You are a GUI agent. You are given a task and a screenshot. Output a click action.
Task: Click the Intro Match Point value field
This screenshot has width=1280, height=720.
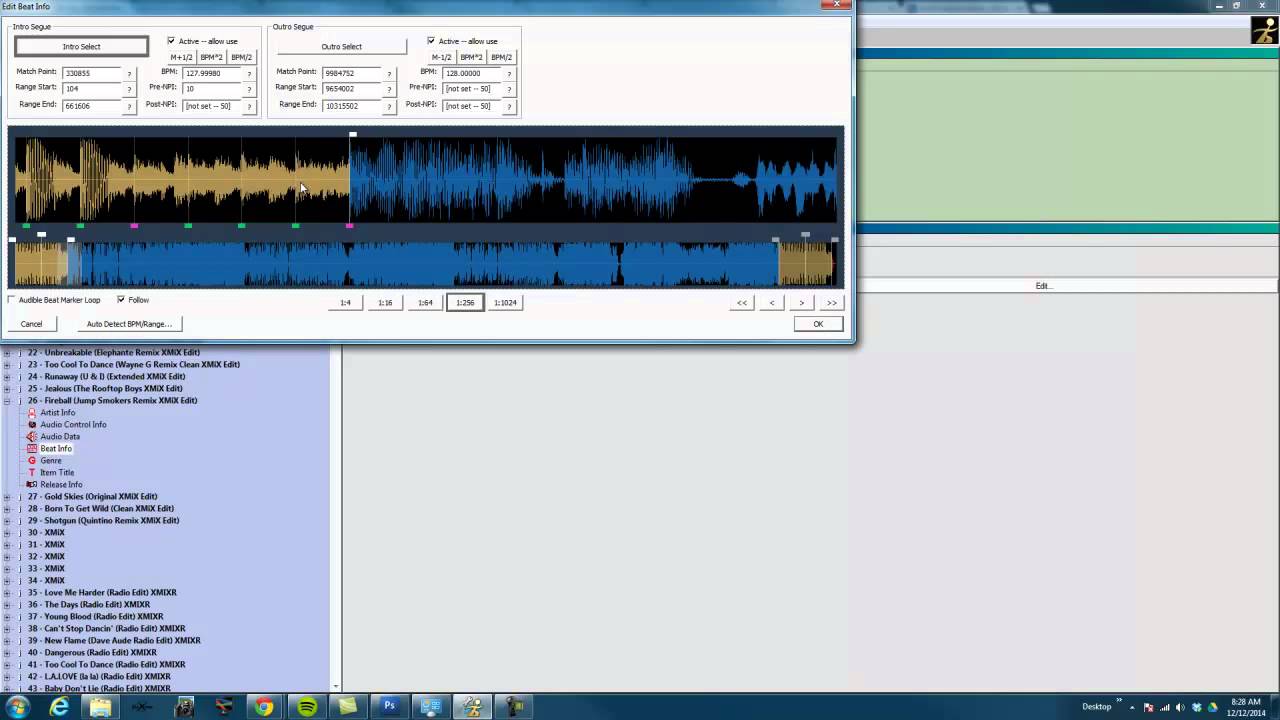pyautogui.click(x=91, y=73)
